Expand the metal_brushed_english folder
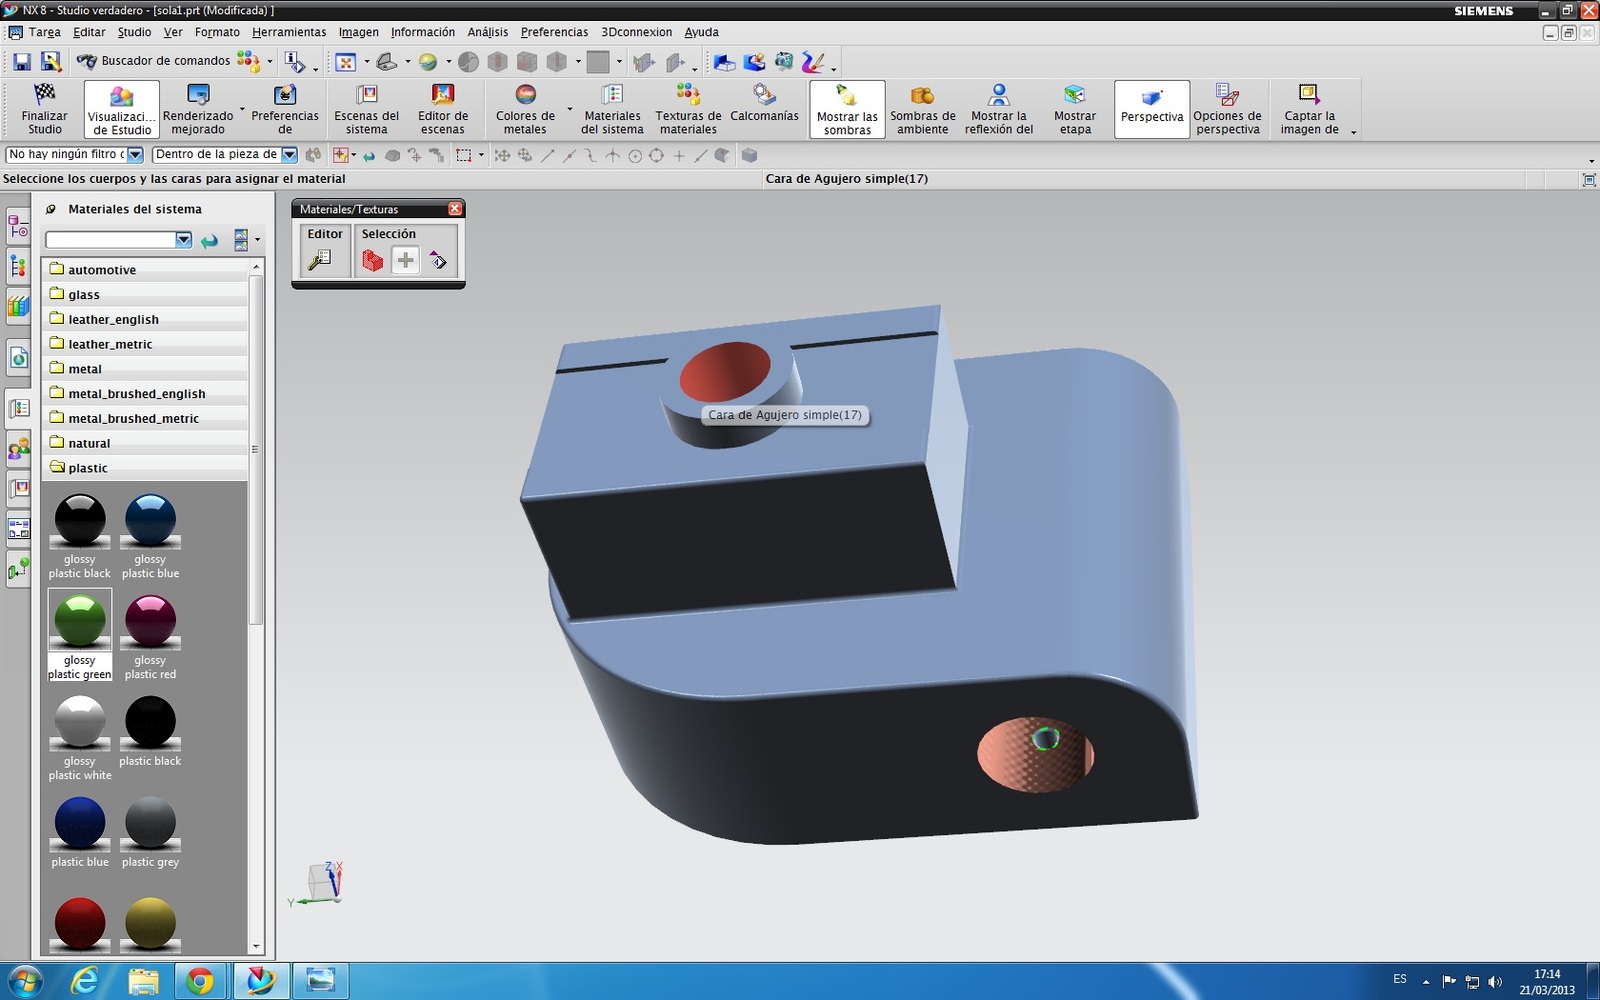This screenshot has height=1000, width=1600. (x=145, y=393)
